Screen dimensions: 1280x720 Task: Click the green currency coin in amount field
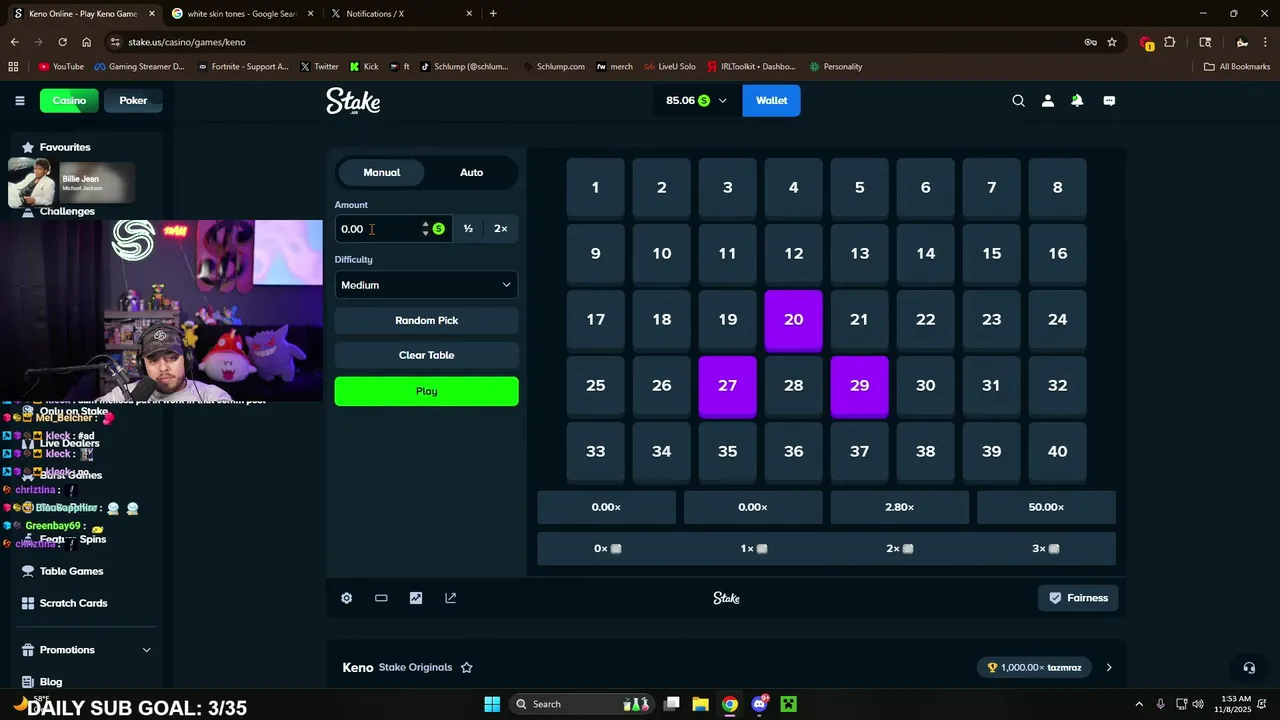[x=438, y=229]
